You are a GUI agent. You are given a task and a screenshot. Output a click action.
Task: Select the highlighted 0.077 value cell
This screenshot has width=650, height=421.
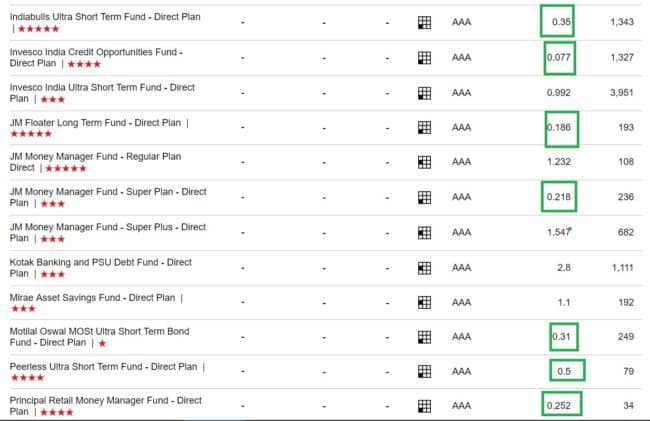(559, 58)
